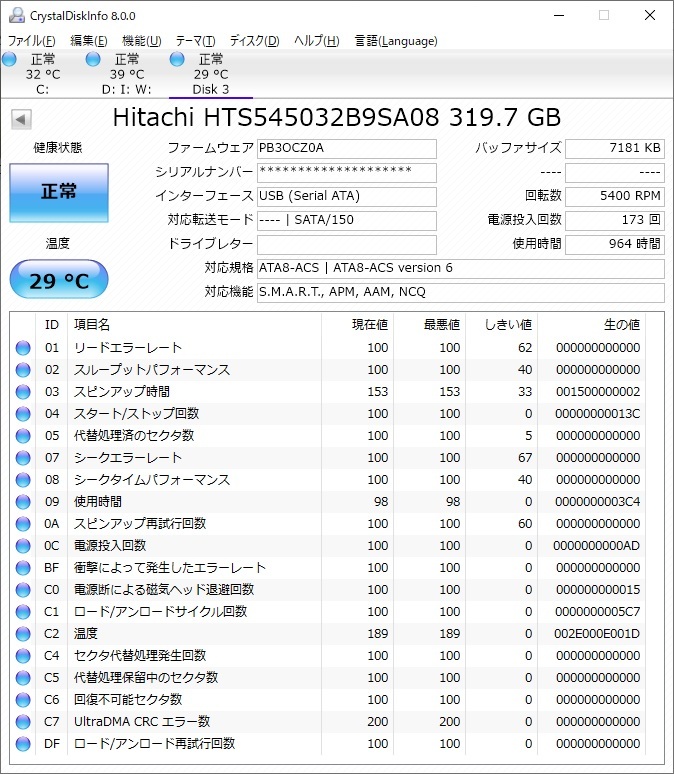Click the 最悪値 column header
This screenshot has width=674, height=774.
pyautogui.click(x=430, y=325)
